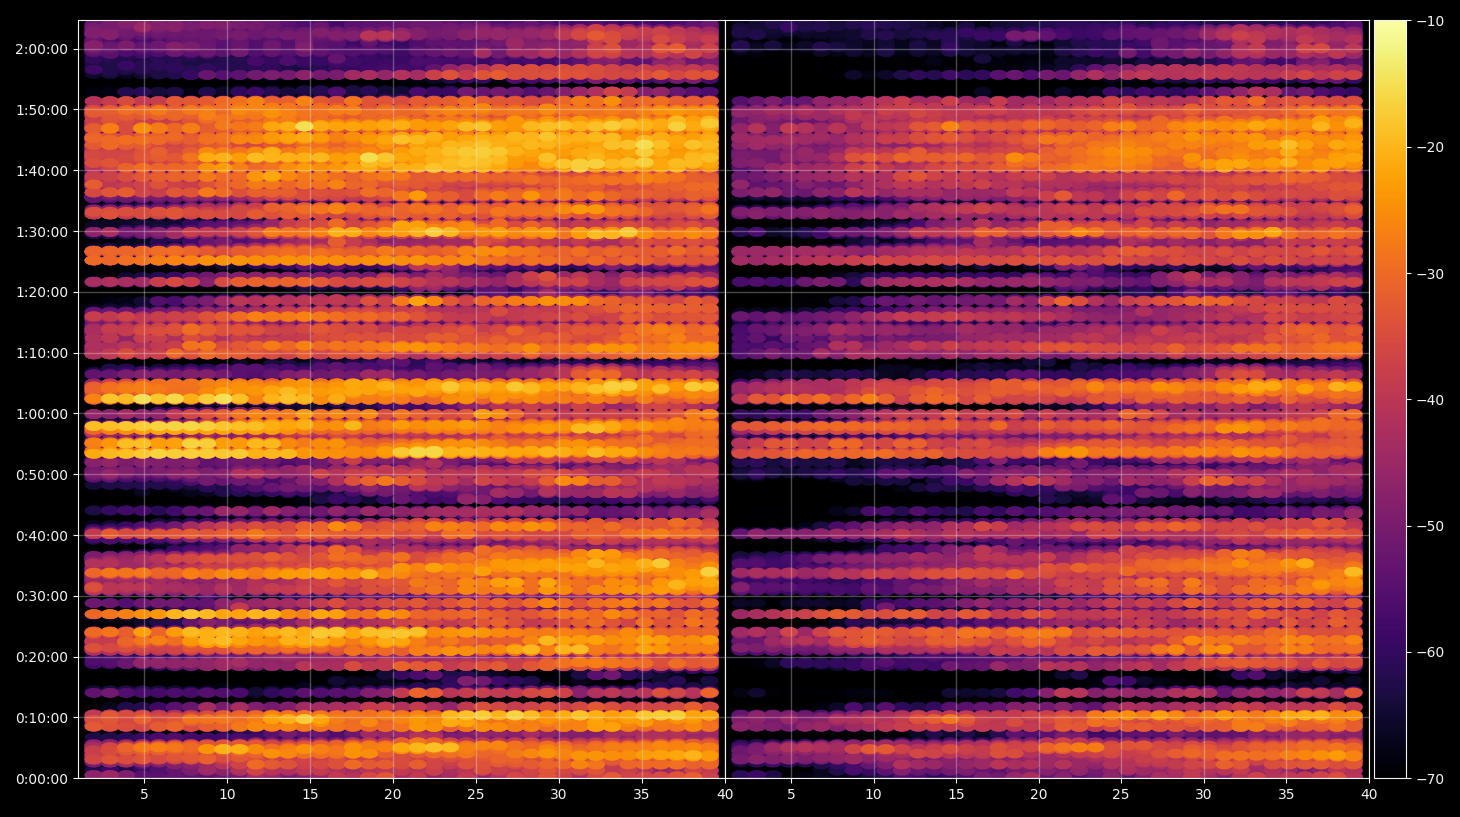Select the −20 colorbar tick label
The height and width of the screenshot is (817, 1460).
tap(1430, 147)
